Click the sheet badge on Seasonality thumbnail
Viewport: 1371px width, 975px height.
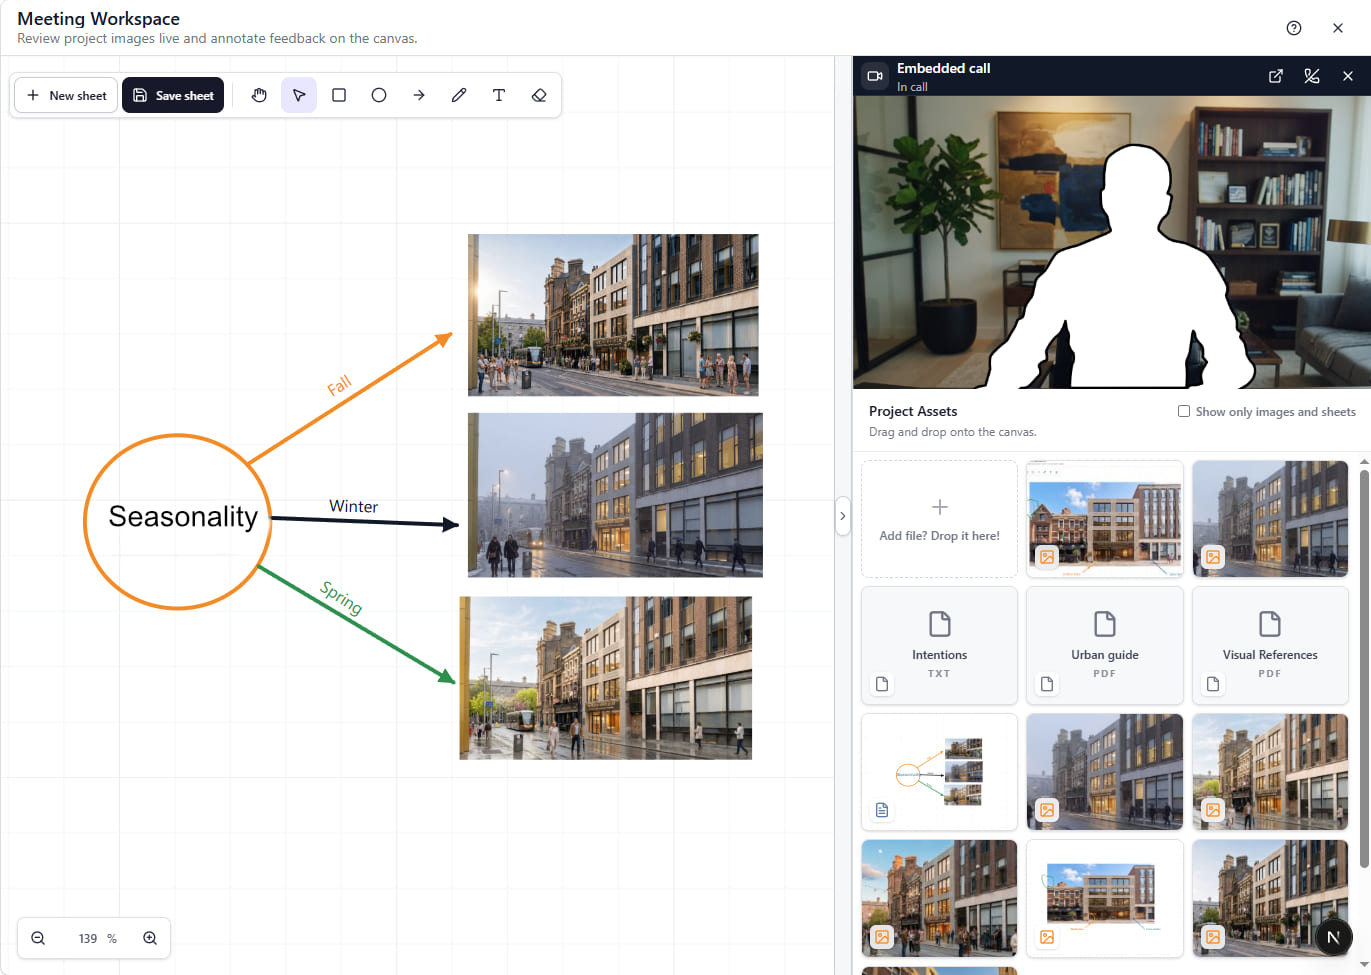[882, 810]
